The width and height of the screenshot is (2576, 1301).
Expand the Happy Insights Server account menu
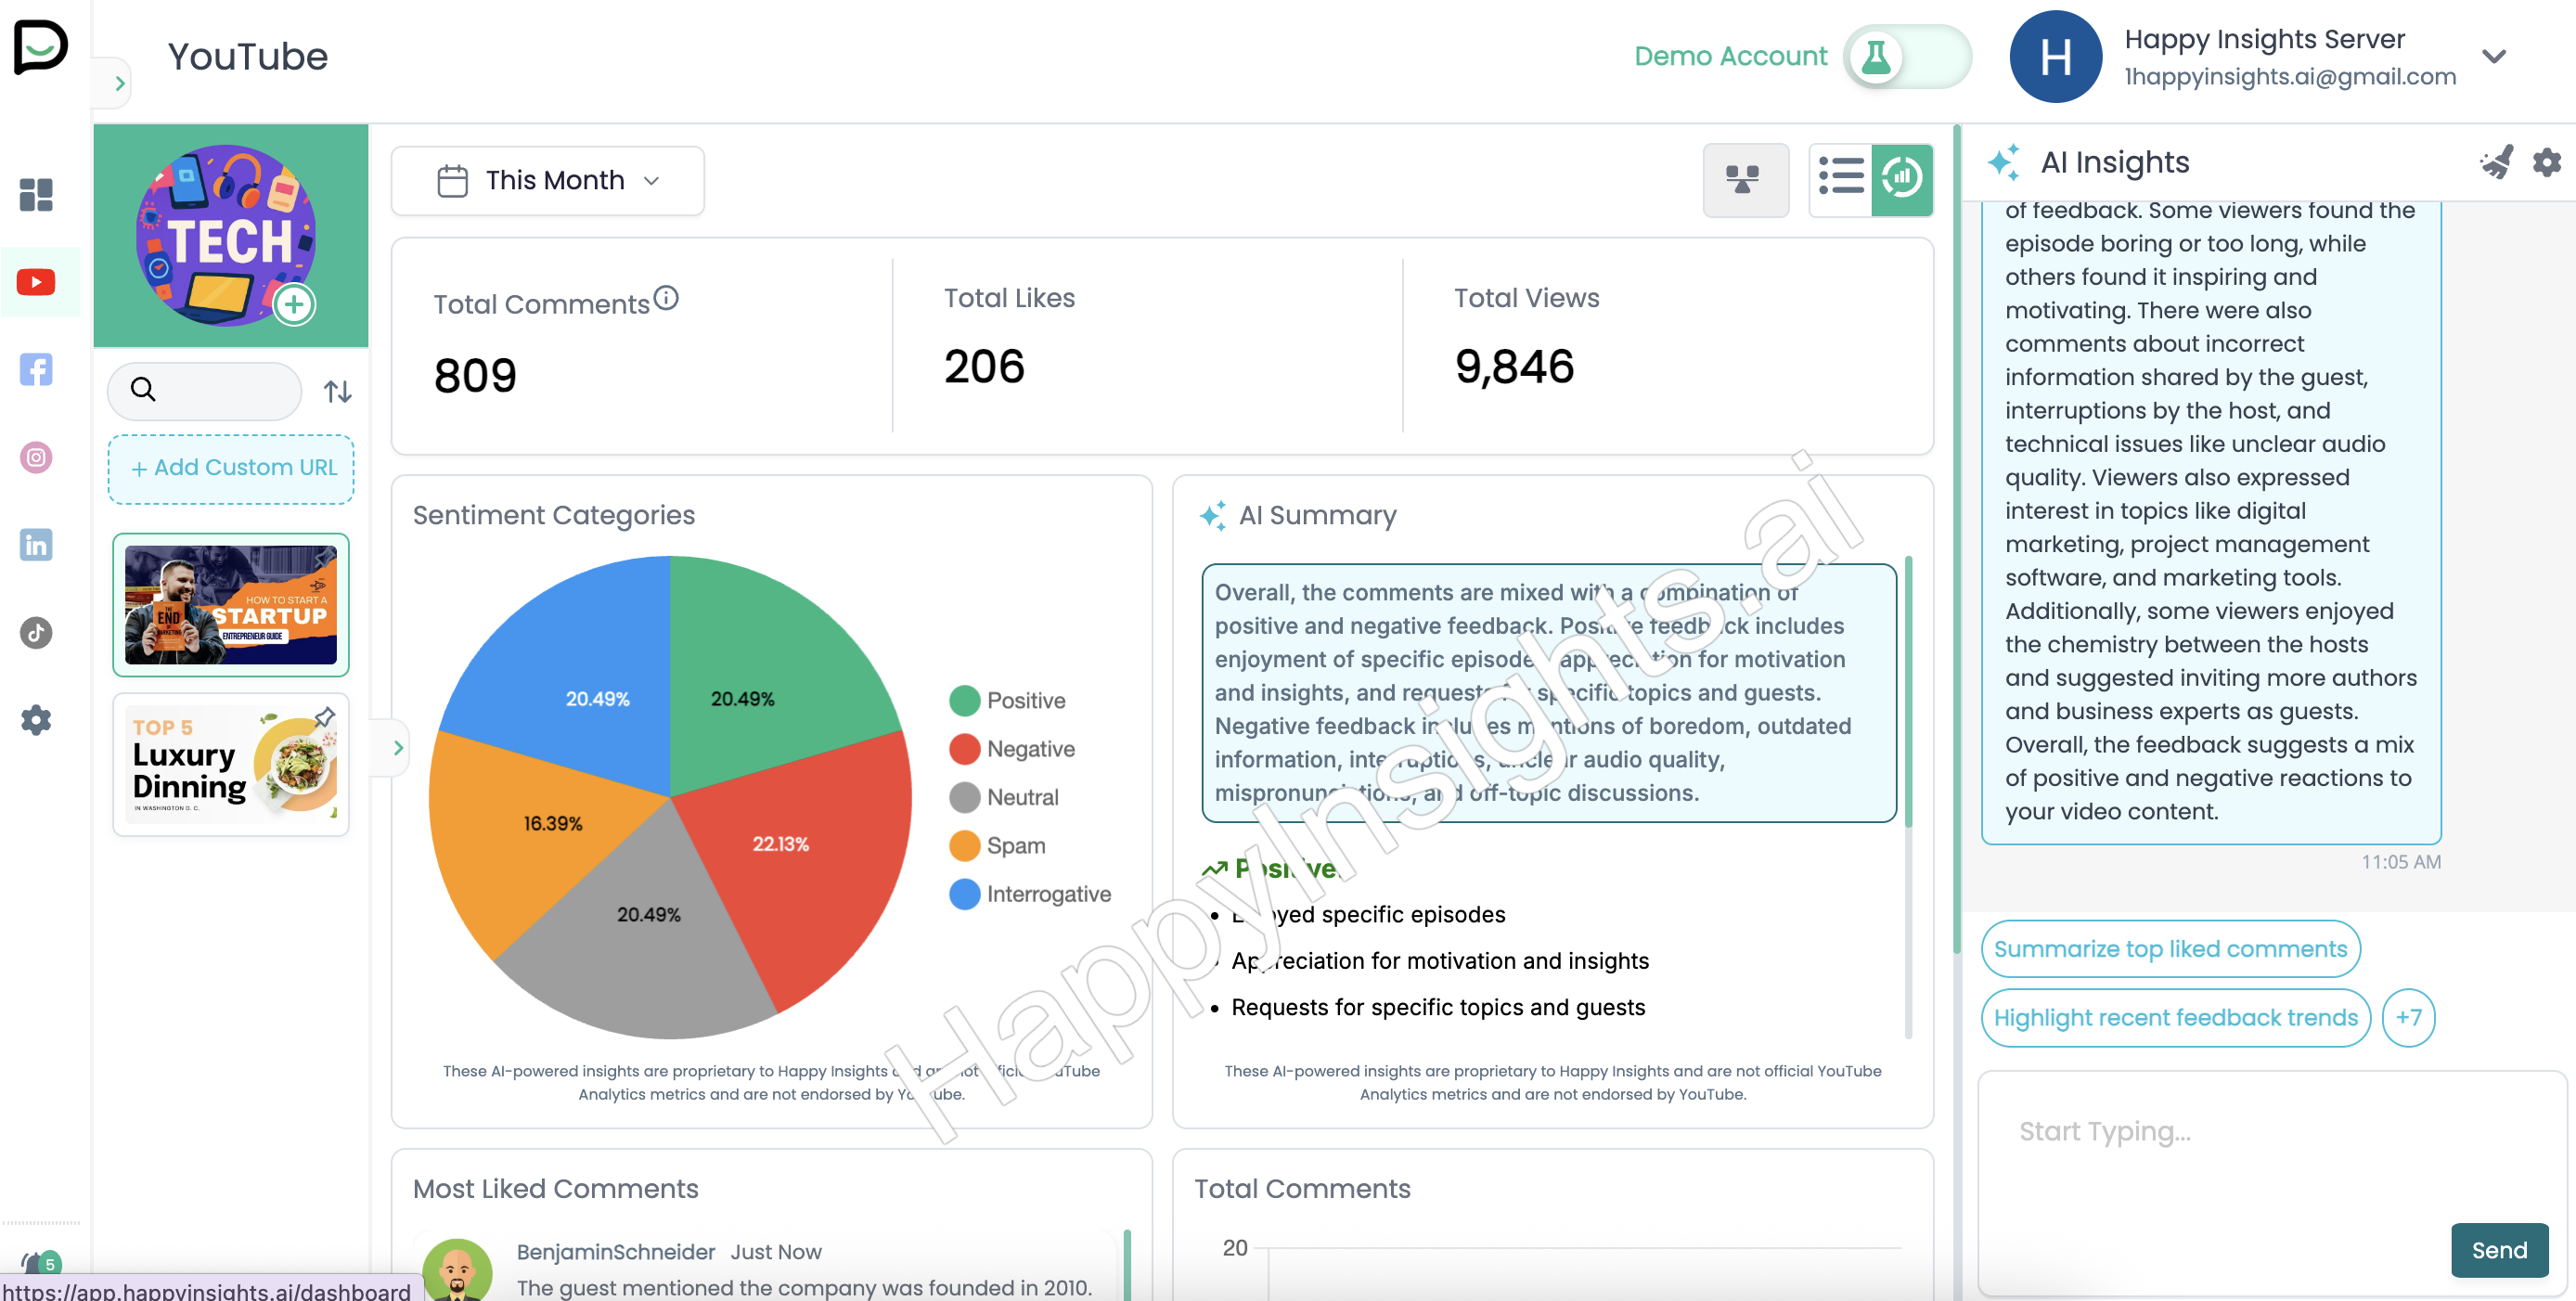click(2494, 56)
